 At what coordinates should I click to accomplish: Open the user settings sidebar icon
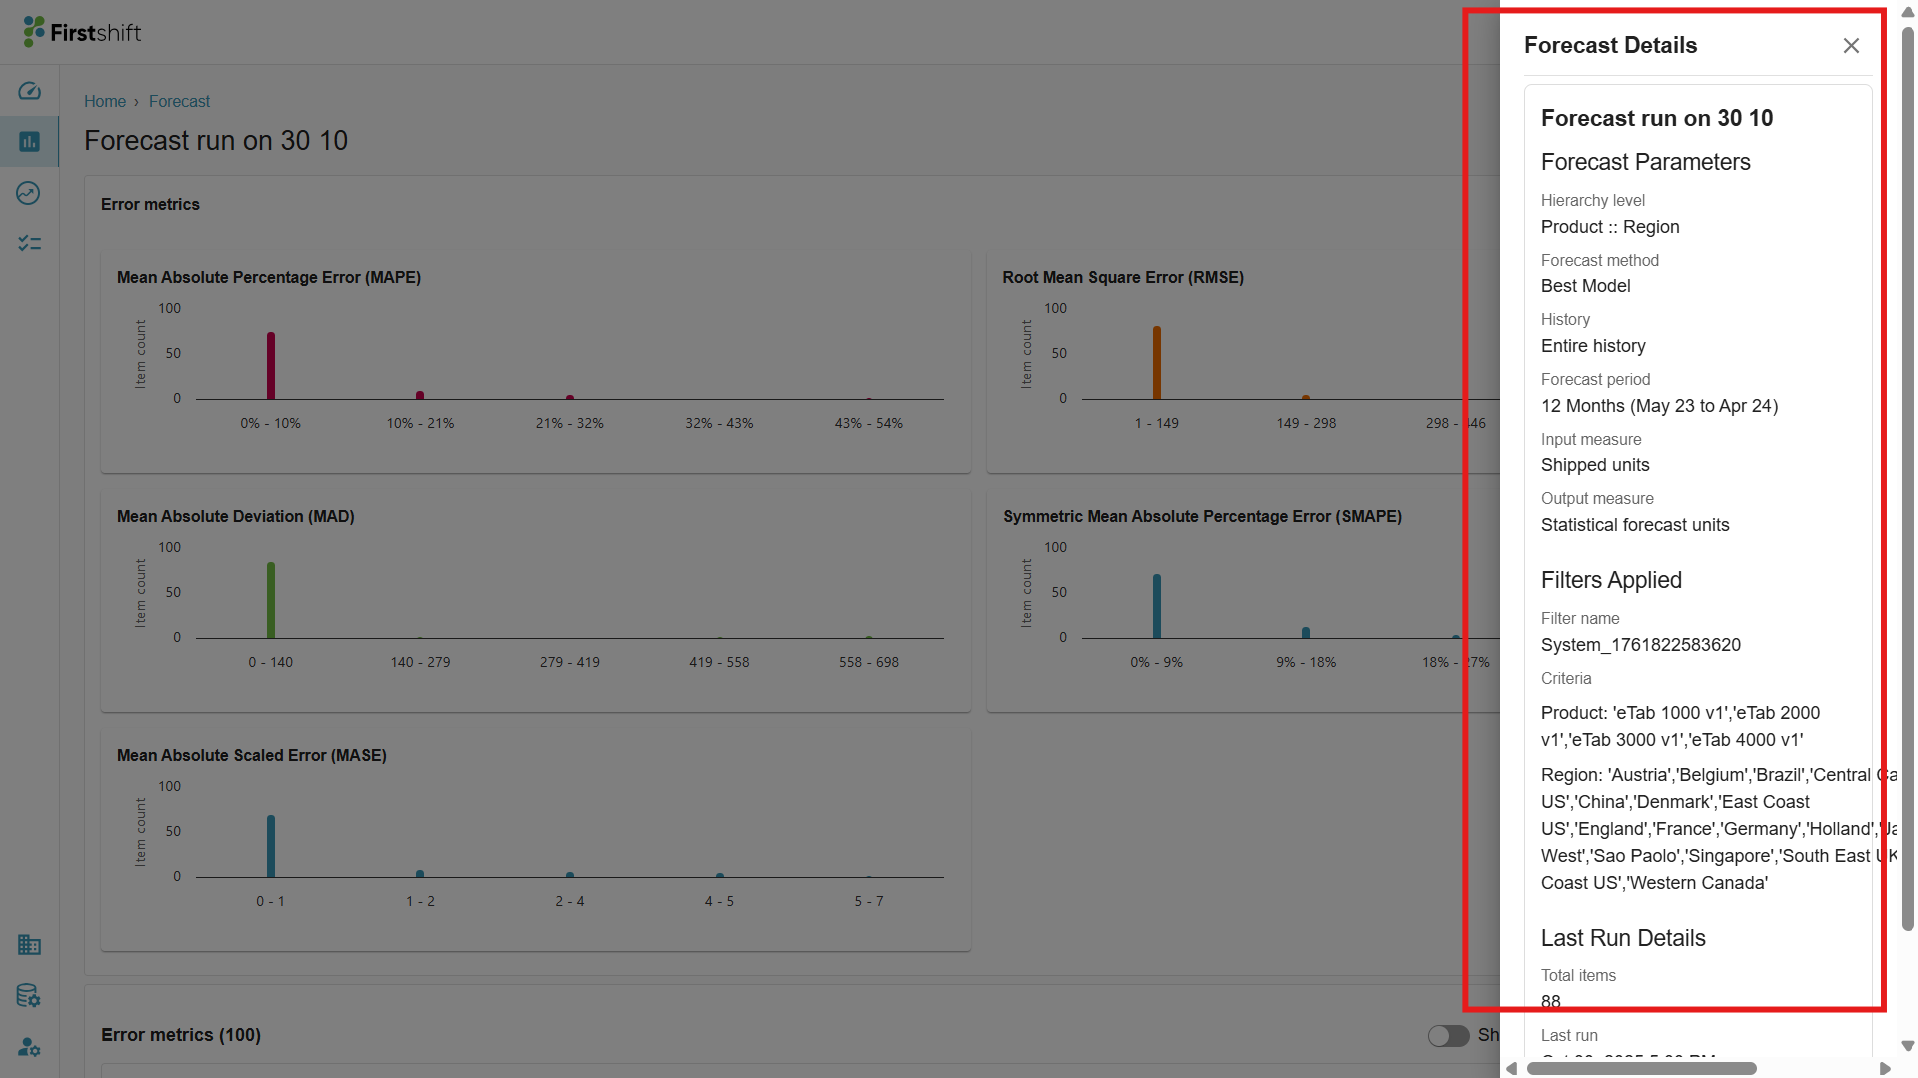(29, 1047)
